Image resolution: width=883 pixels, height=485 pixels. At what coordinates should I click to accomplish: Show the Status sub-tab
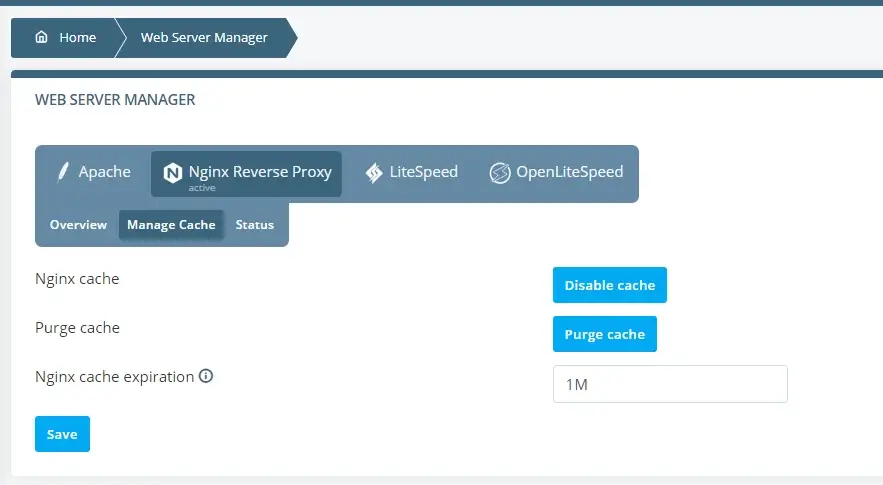tap(254, 225)
